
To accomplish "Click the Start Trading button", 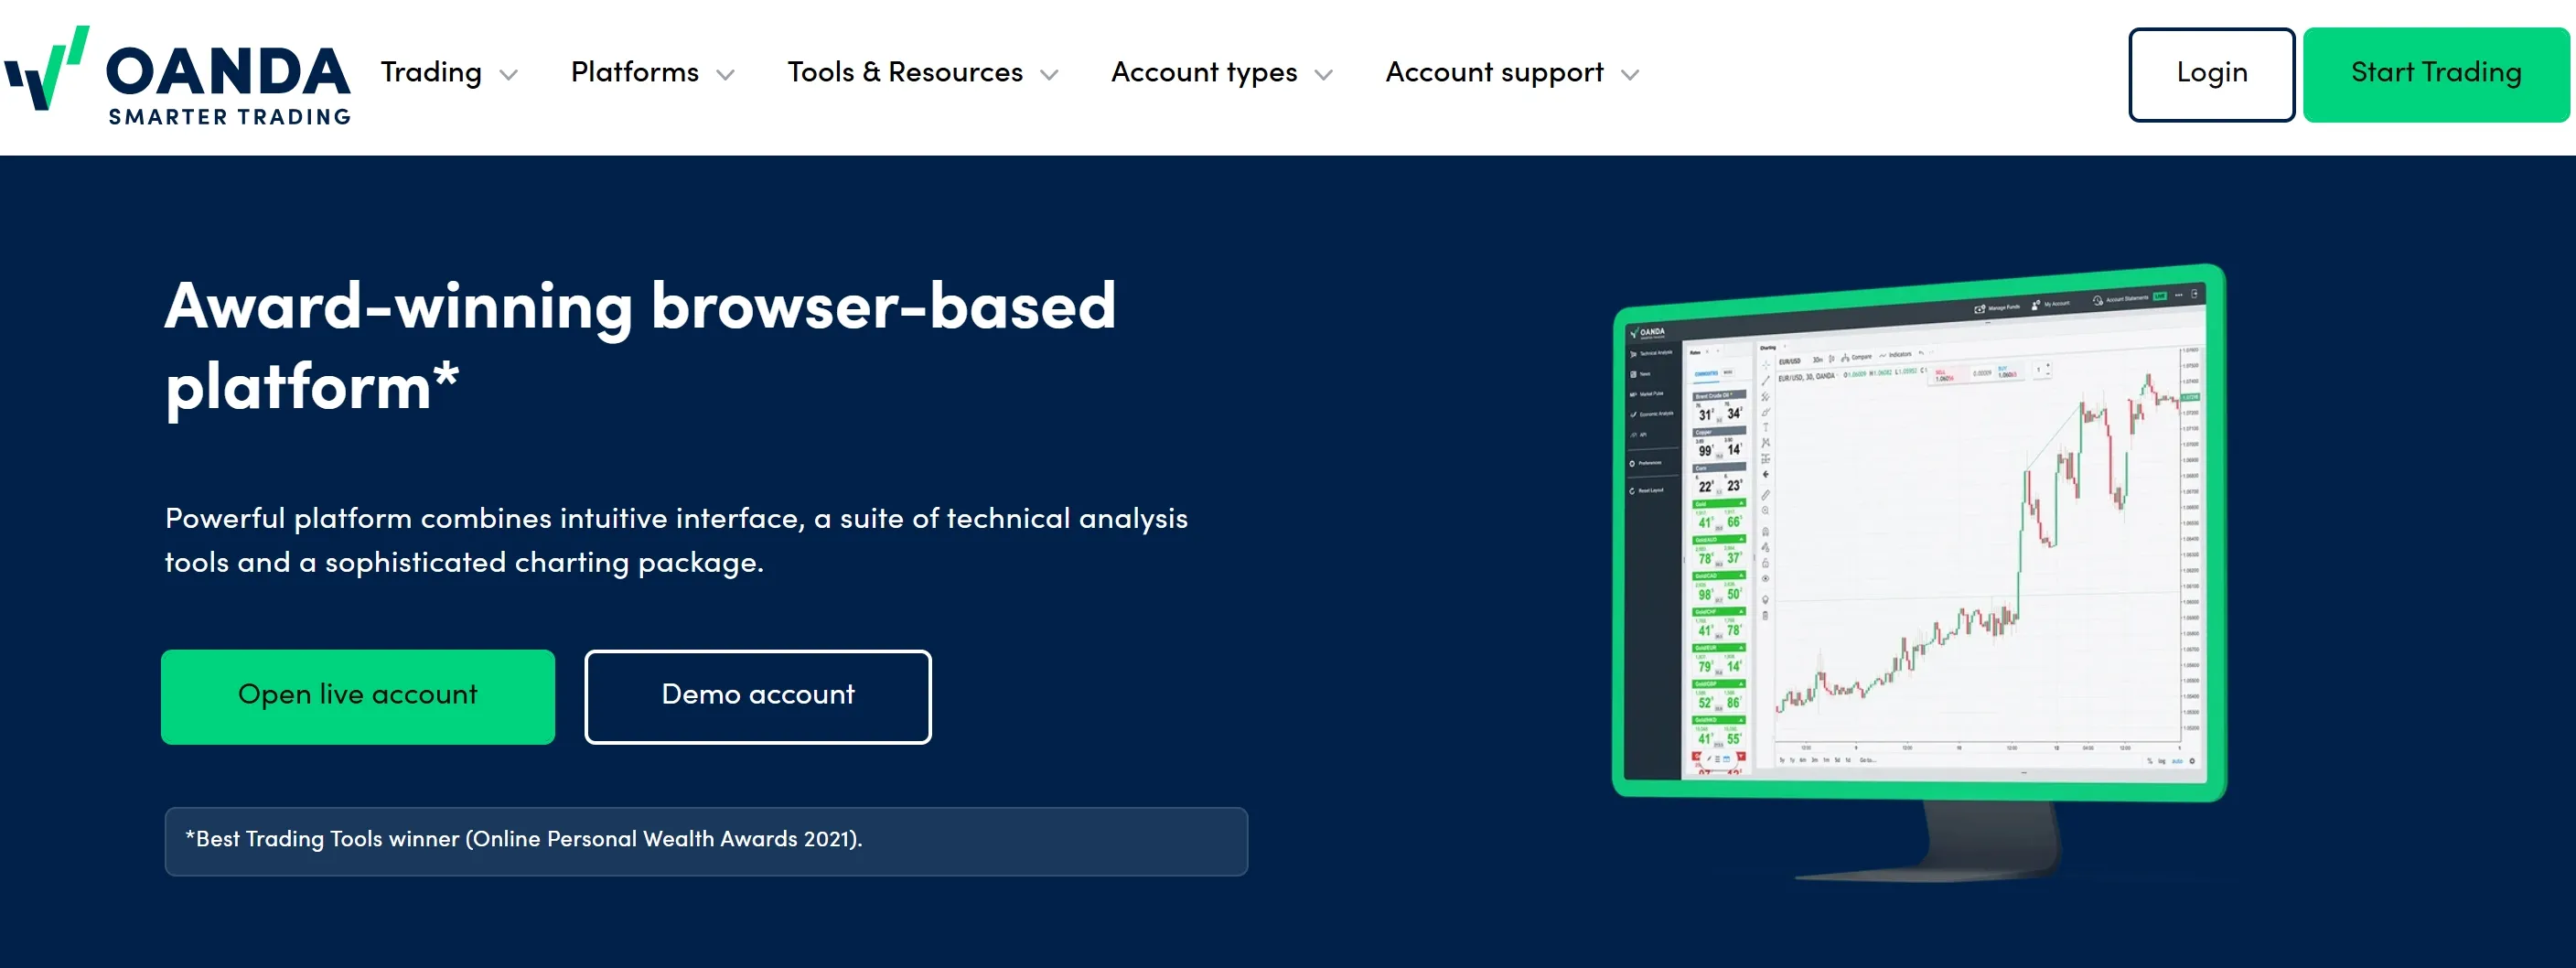I will [2436, 75].
